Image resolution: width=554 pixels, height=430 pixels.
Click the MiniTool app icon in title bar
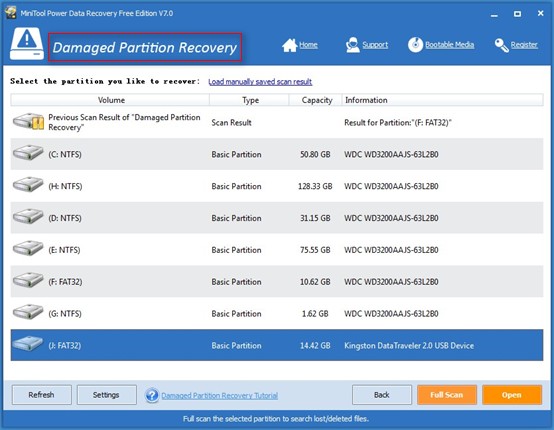(11, 13)
